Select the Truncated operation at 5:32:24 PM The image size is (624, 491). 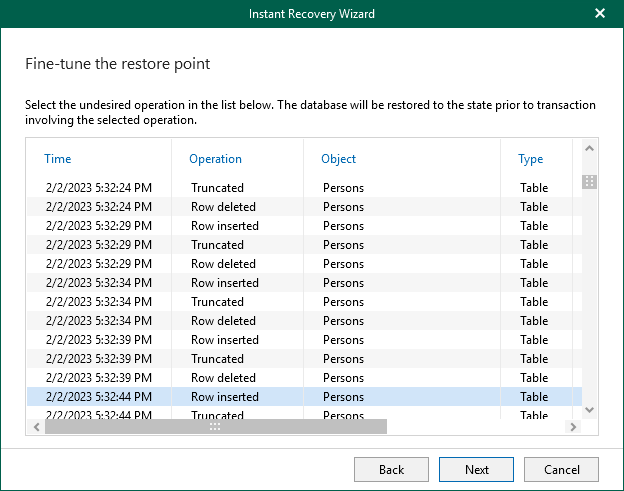217,188
